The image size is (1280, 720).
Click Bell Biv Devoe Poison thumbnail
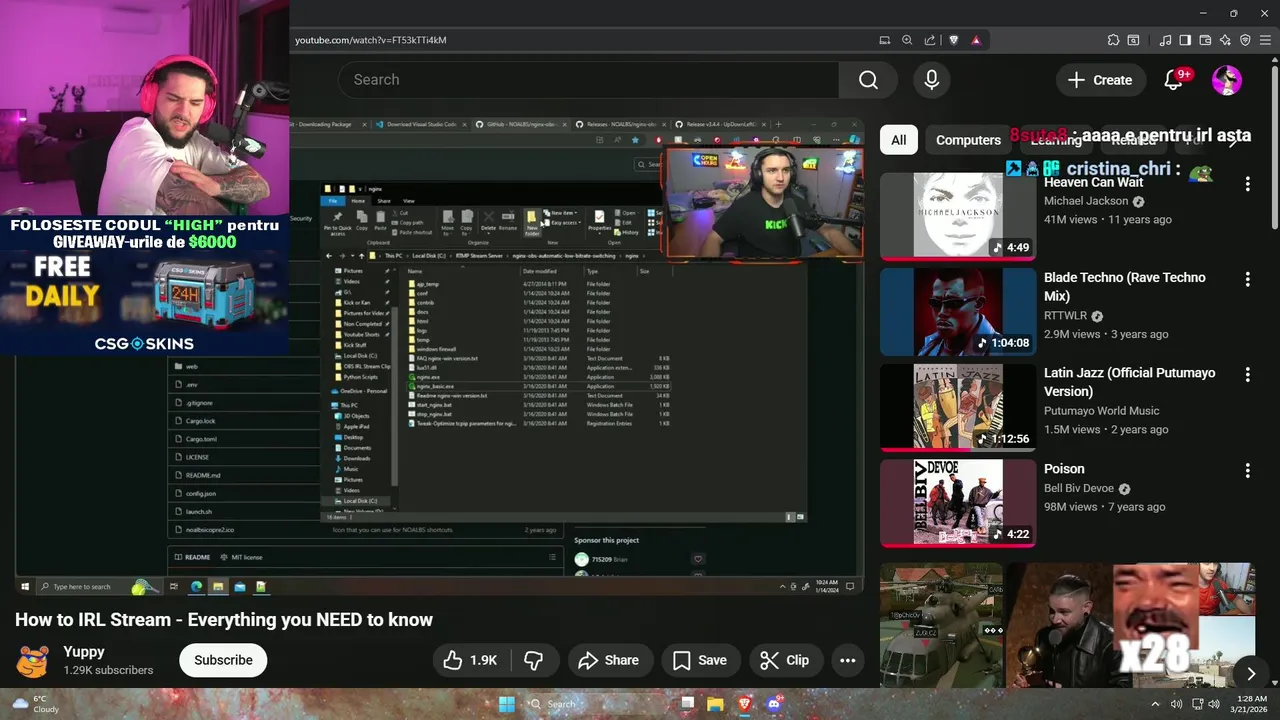pyautogui.click(x=958, y=502)
